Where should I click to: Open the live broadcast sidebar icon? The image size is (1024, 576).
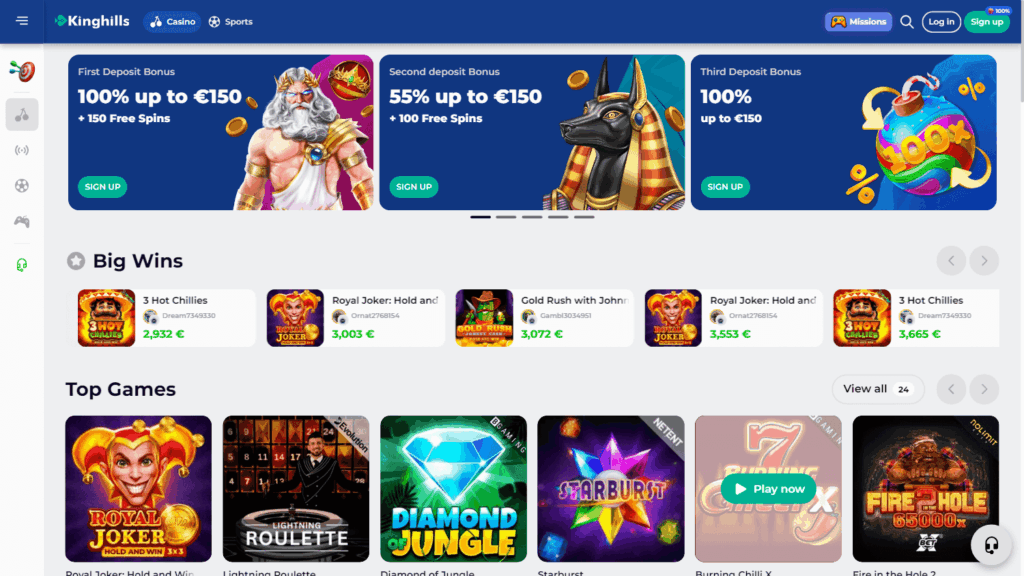pyautogui.click(x=22, y=150)
